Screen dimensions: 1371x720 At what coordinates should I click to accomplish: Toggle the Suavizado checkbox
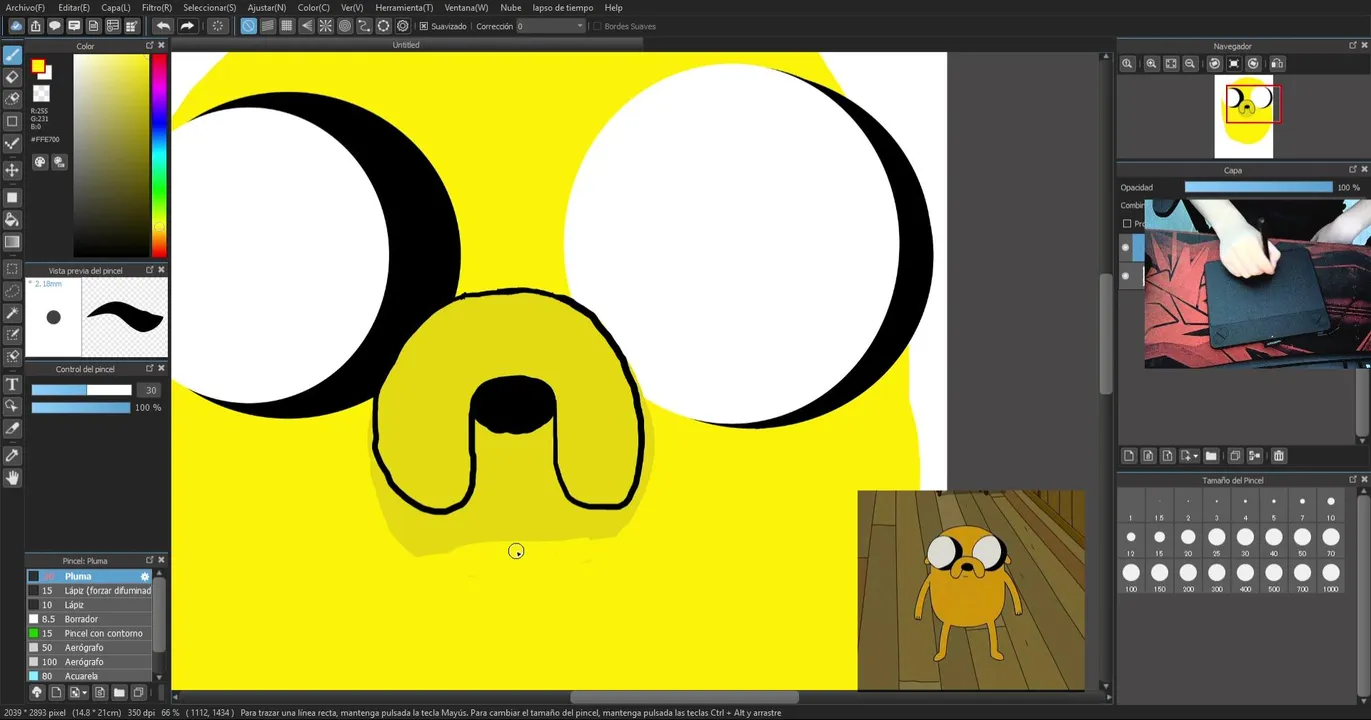tap(424, 26)
